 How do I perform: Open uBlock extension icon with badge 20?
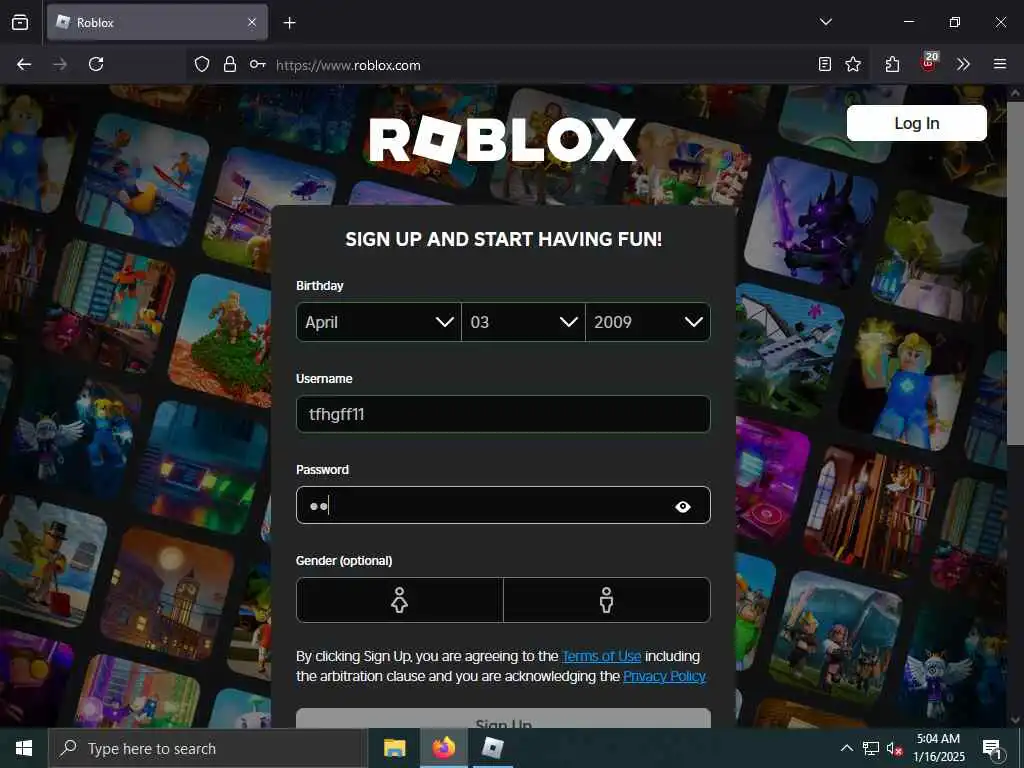[929, 63]
